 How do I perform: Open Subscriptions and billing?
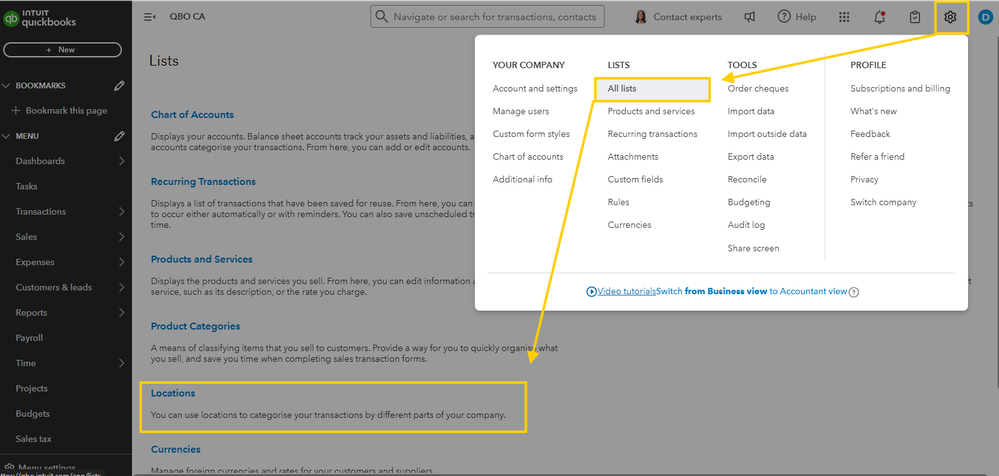900,89
